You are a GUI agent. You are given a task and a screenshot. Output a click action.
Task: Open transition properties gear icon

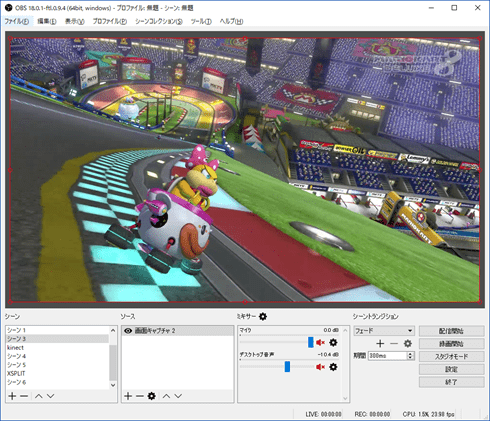[x=408, y=343]
